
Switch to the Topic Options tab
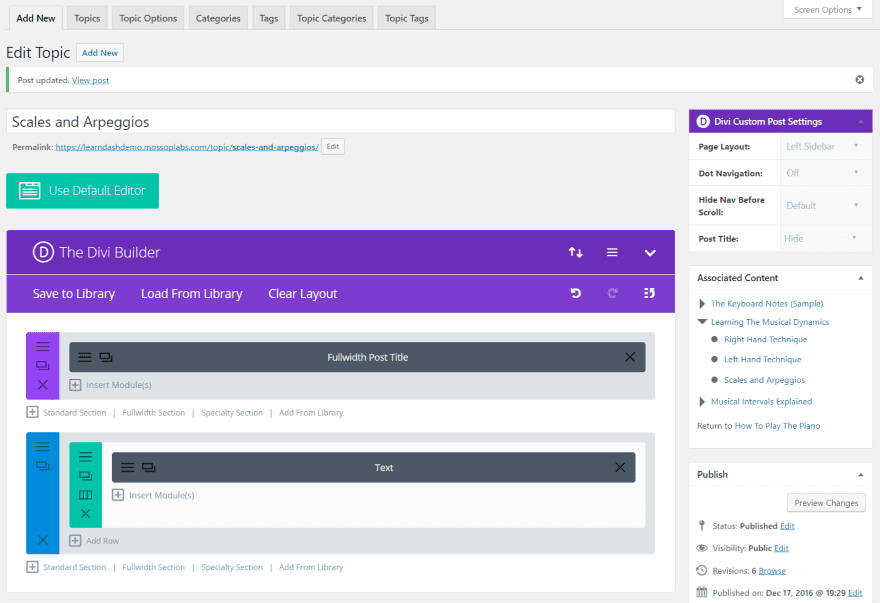coord(147,18)
